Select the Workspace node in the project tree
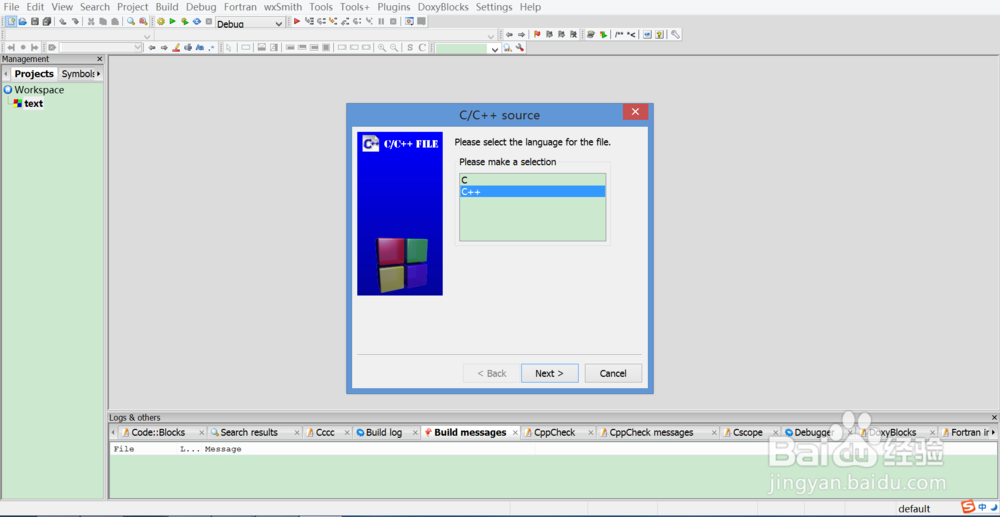 pyautogui.click(x=39, y=90)
